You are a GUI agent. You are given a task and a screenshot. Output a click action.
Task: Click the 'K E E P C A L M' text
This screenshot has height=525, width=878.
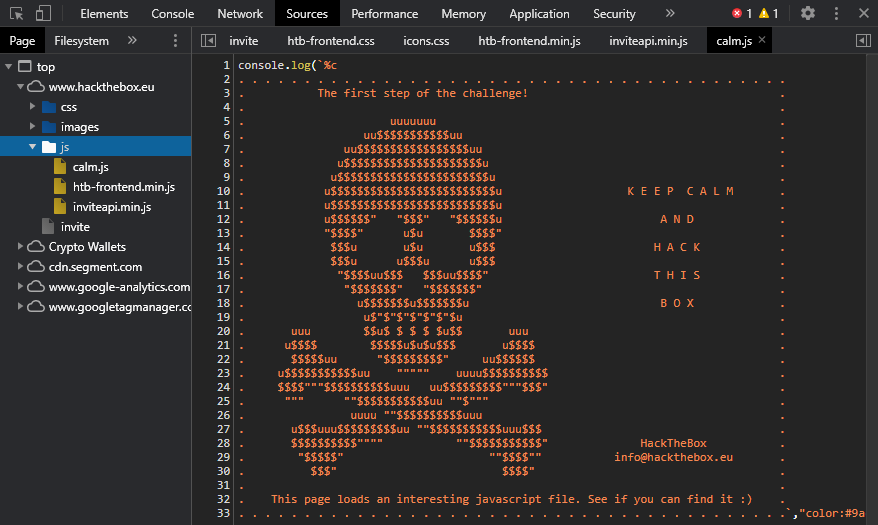point(680,191)
